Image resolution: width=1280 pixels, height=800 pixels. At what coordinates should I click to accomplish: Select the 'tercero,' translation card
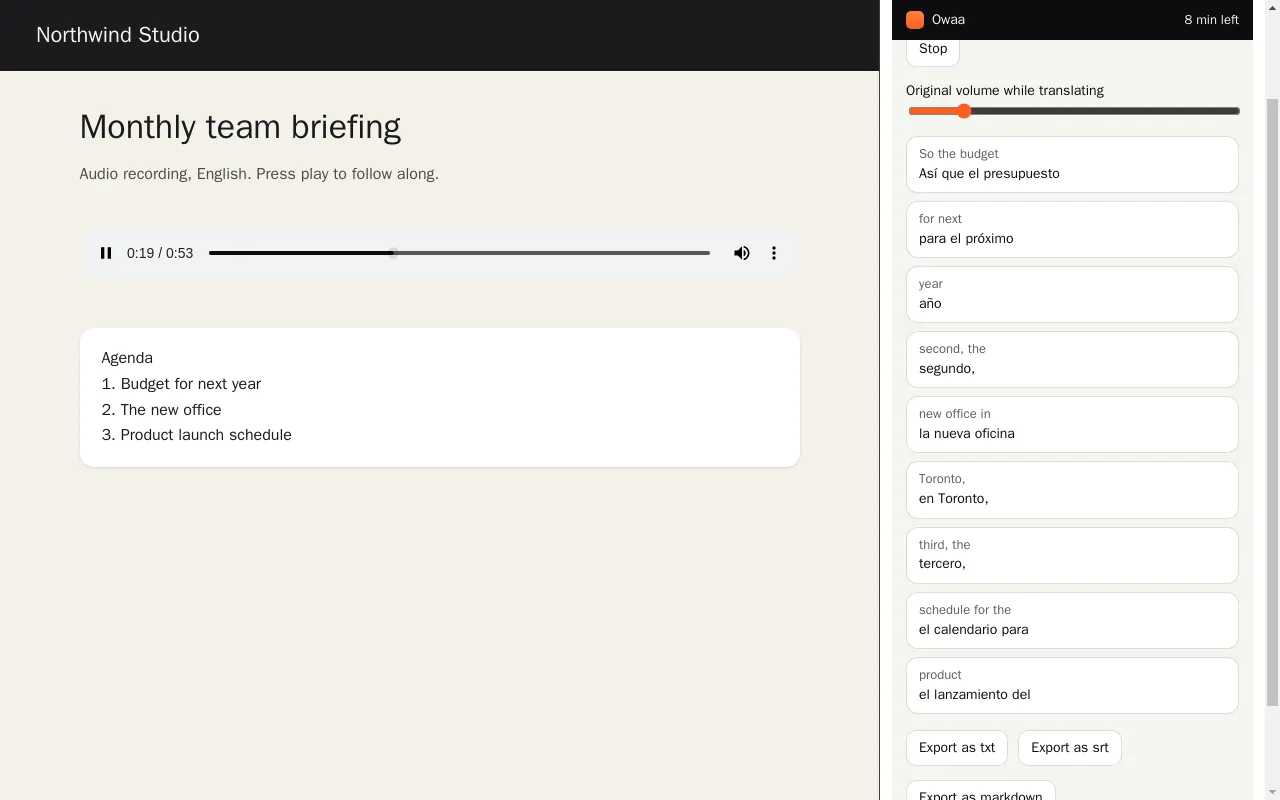1072,555
